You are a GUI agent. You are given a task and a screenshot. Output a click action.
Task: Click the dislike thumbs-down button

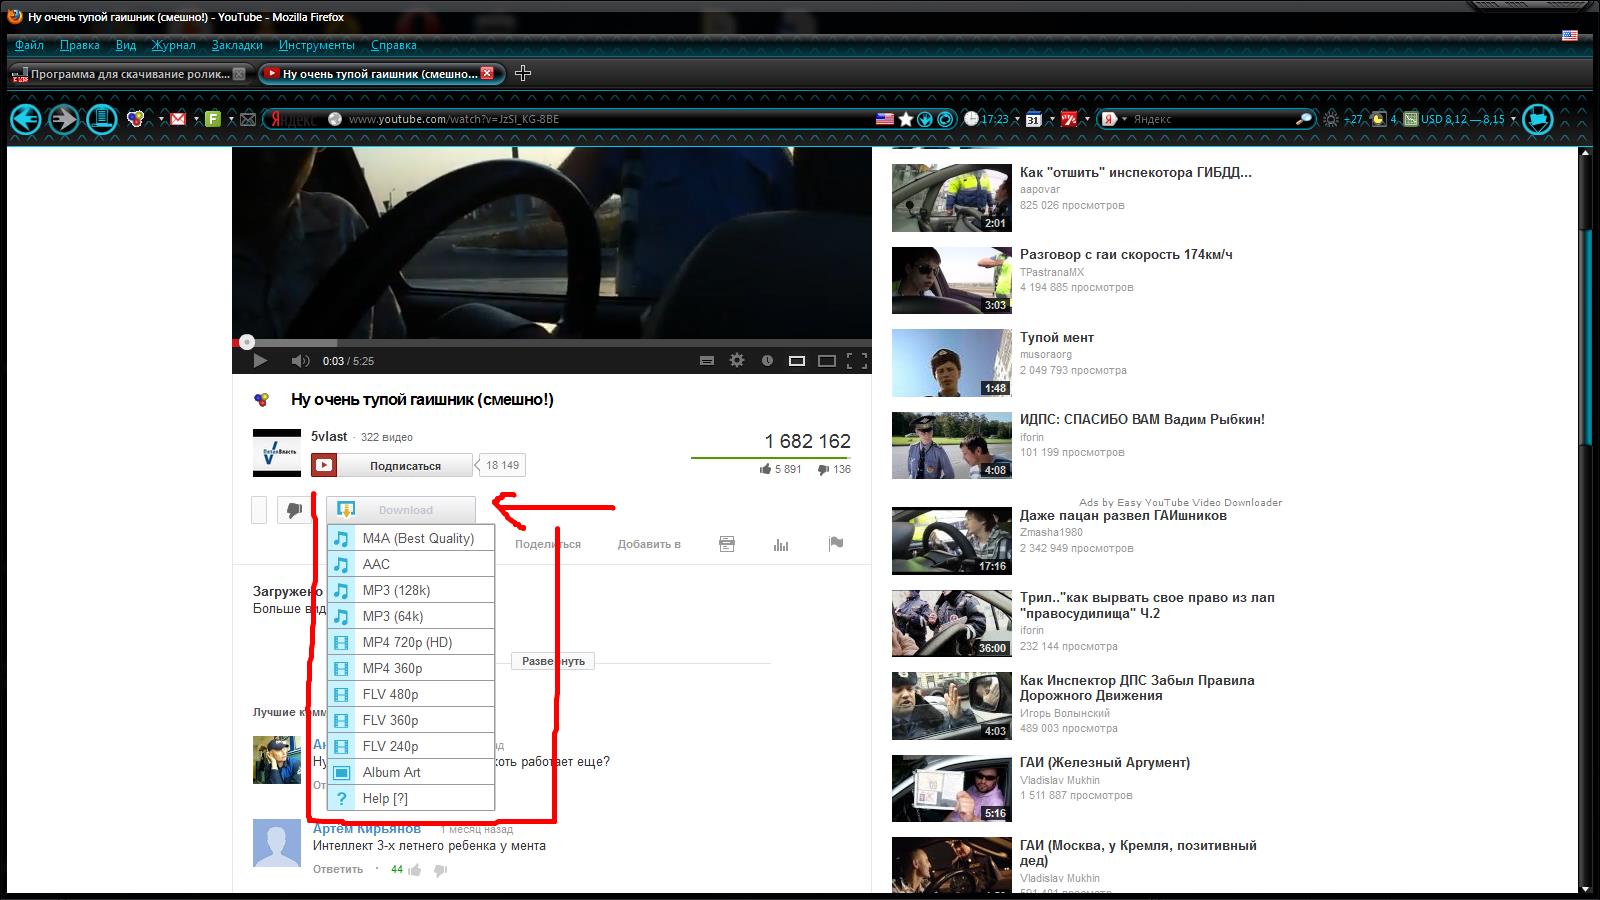(294, 510)
